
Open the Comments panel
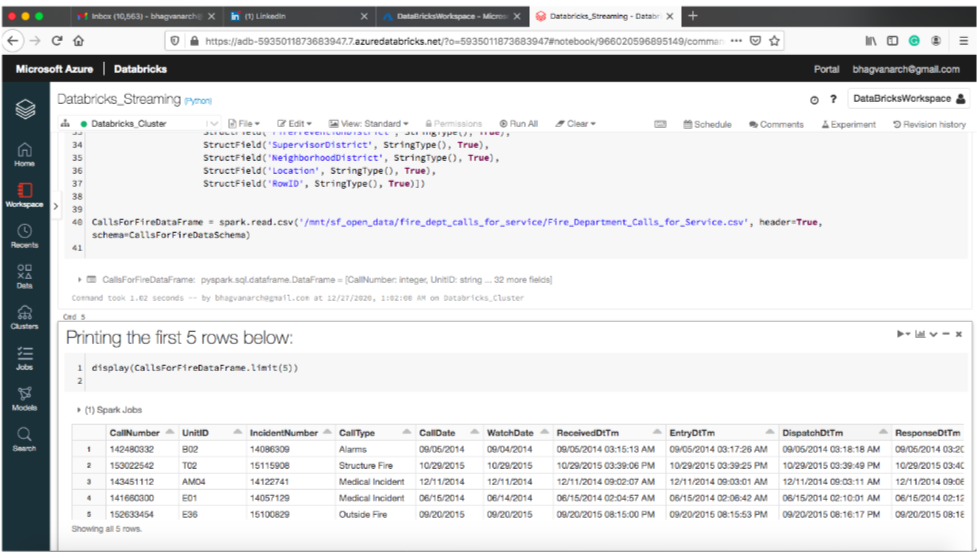tap(776, 124)
